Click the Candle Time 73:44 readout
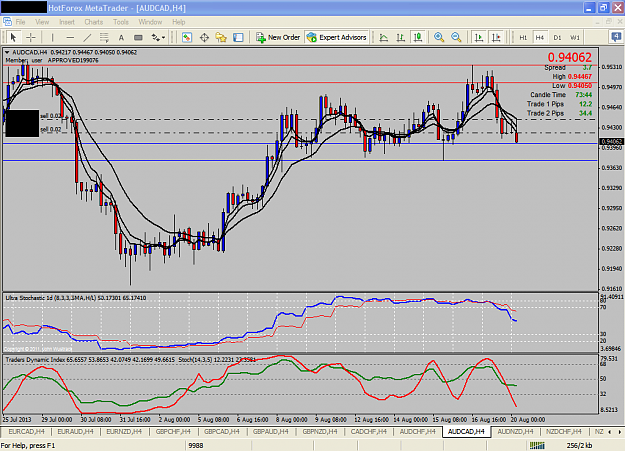The width and height of the screenshot is (625, 451). tap(561, 95)
